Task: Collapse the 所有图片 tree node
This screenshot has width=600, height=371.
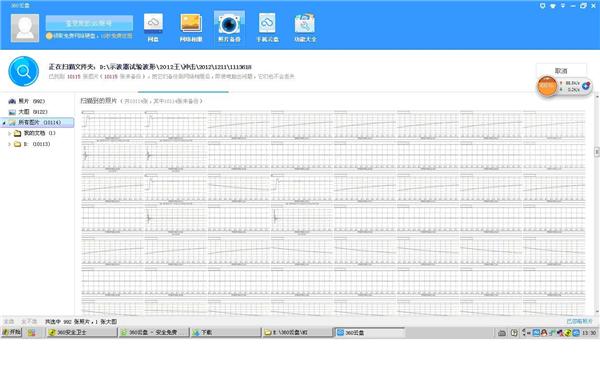Action: coord(4,123)
